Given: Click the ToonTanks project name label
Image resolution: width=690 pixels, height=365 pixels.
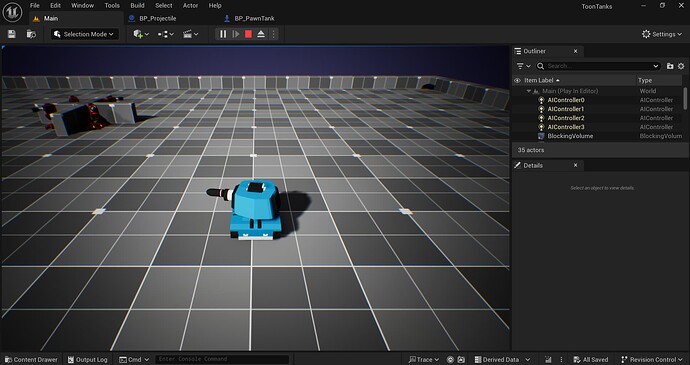Looking at the screenshot, I should (x=597, y=6).
